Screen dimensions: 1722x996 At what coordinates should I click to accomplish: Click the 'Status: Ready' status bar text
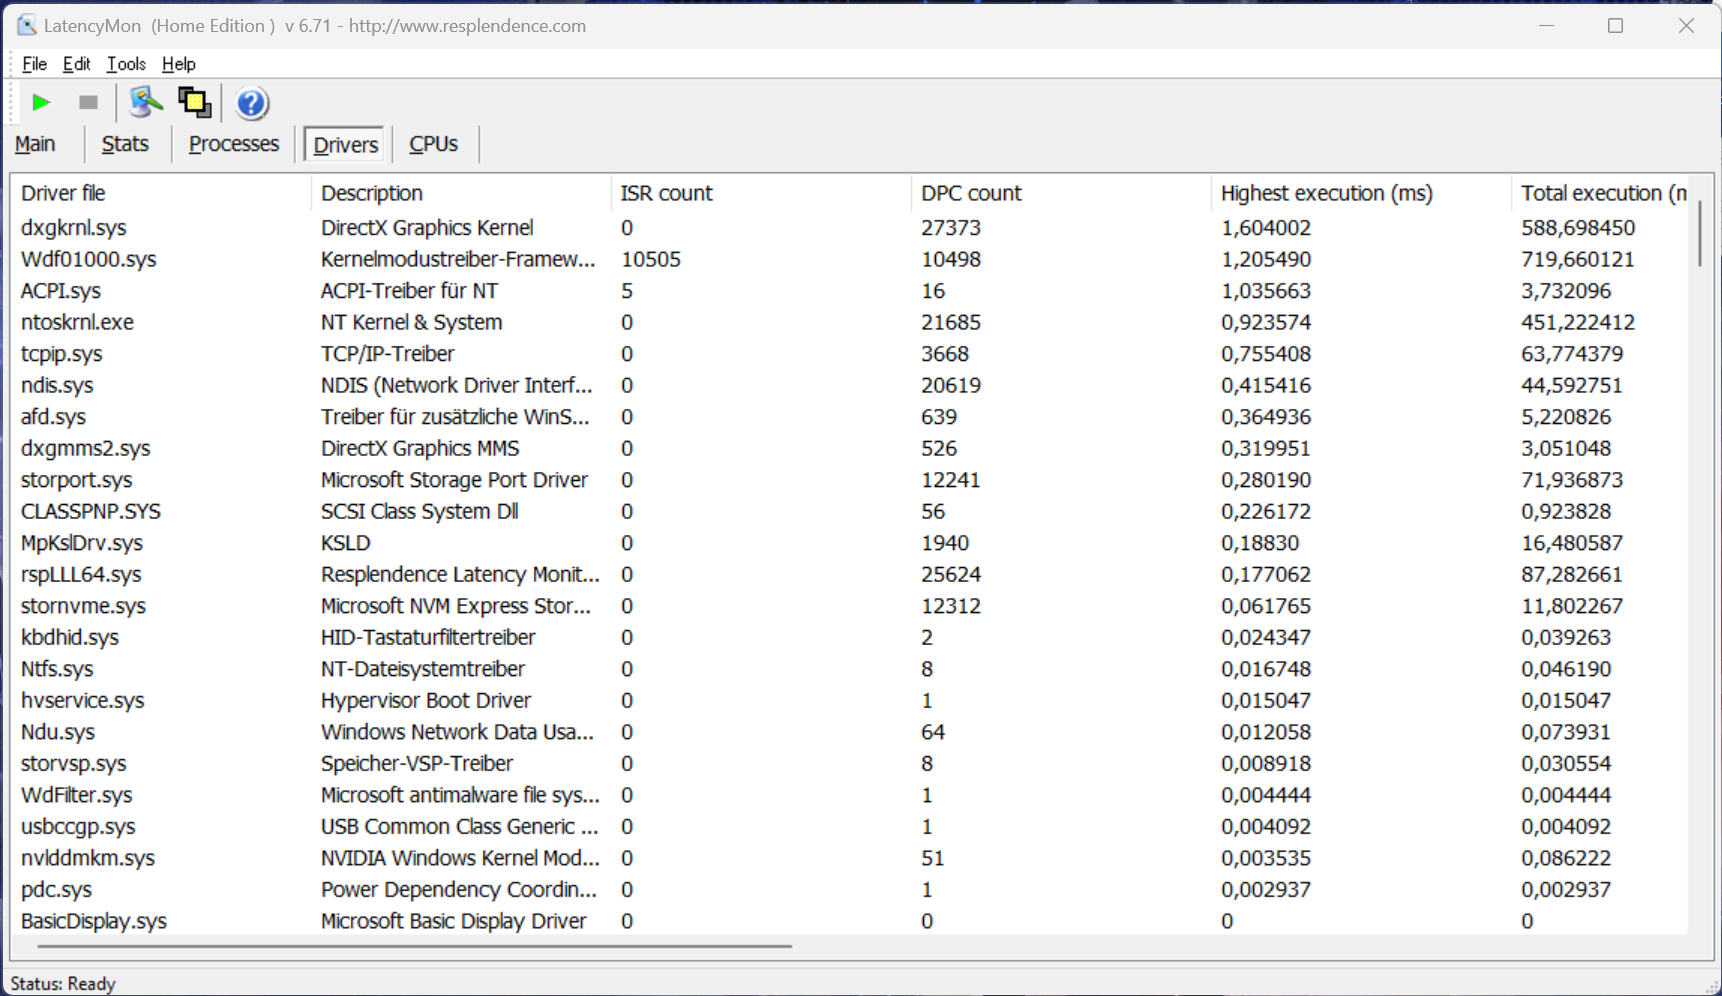tap(63, 984)
